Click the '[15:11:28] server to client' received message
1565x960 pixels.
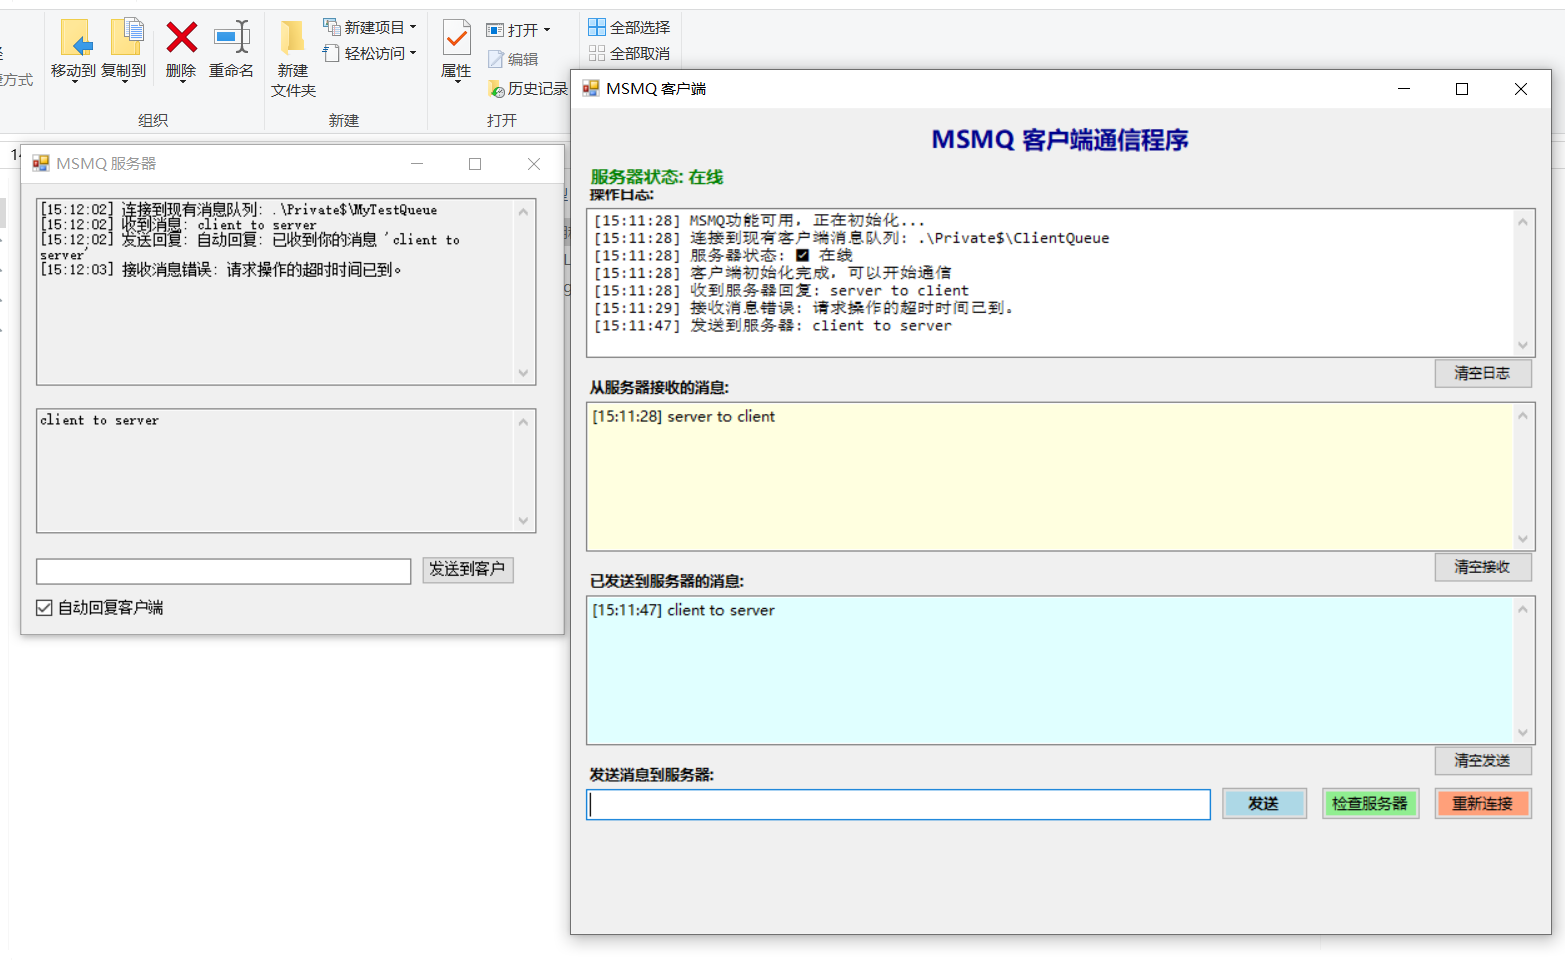pyautogui.click(x=683, y=416)
